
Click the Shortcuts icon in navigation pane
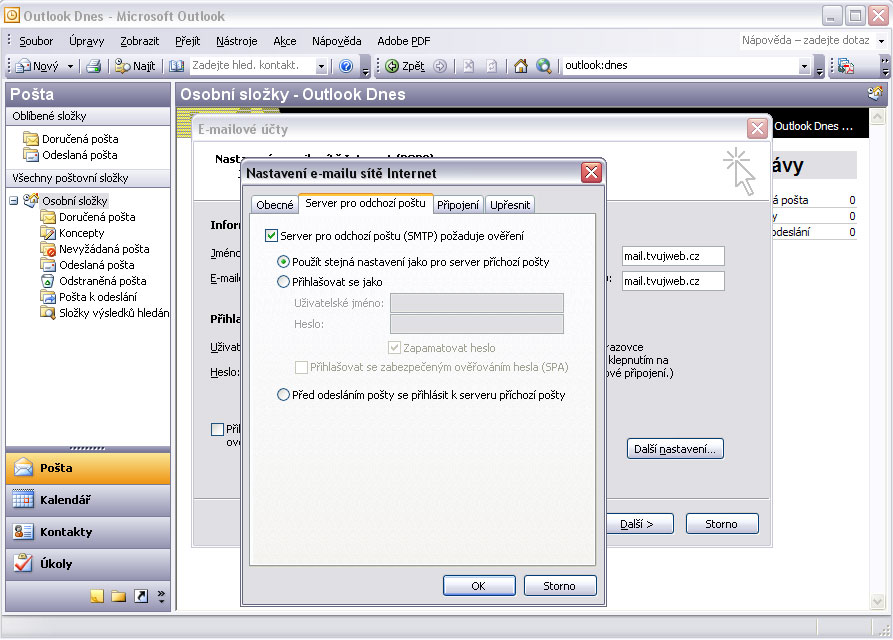[141, 597]
